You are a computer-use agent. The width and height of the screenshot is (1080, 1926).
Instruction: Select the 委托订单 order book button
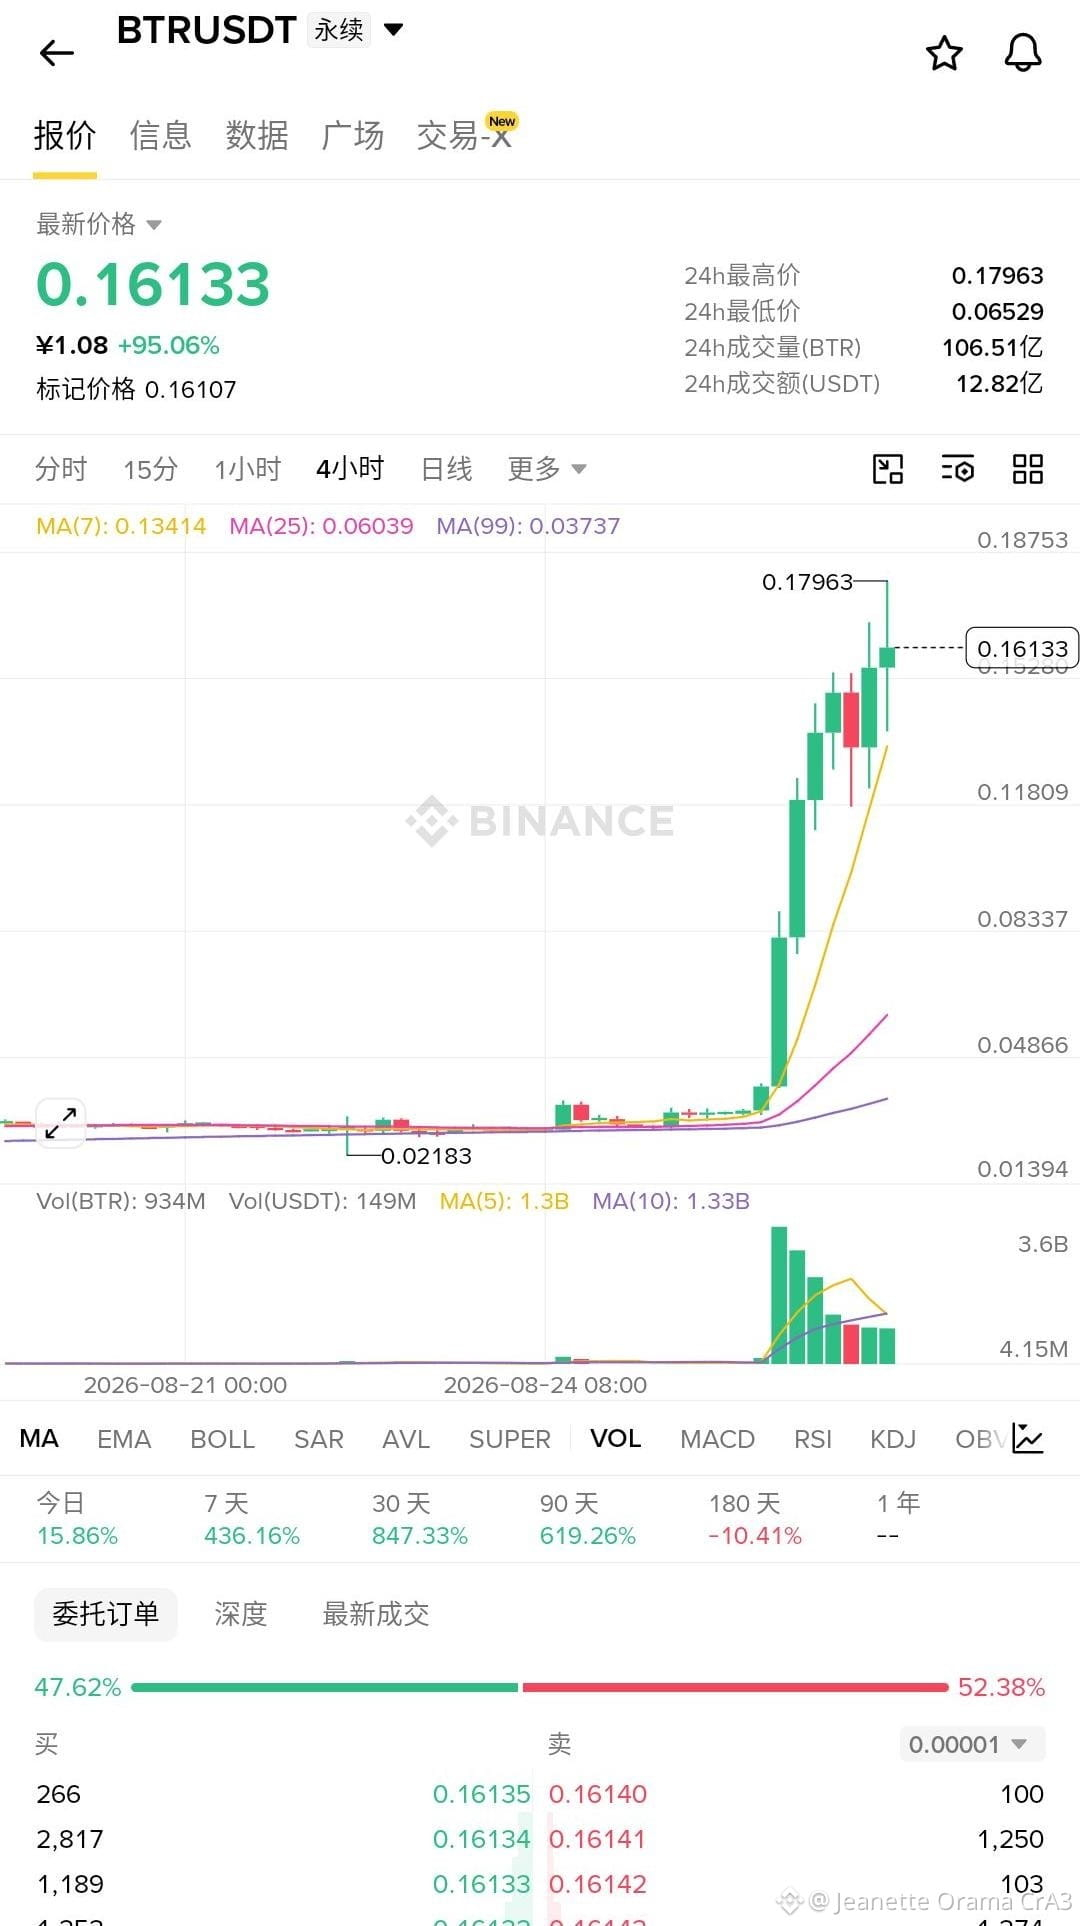pyautogui.click(x=106, y=1614)
